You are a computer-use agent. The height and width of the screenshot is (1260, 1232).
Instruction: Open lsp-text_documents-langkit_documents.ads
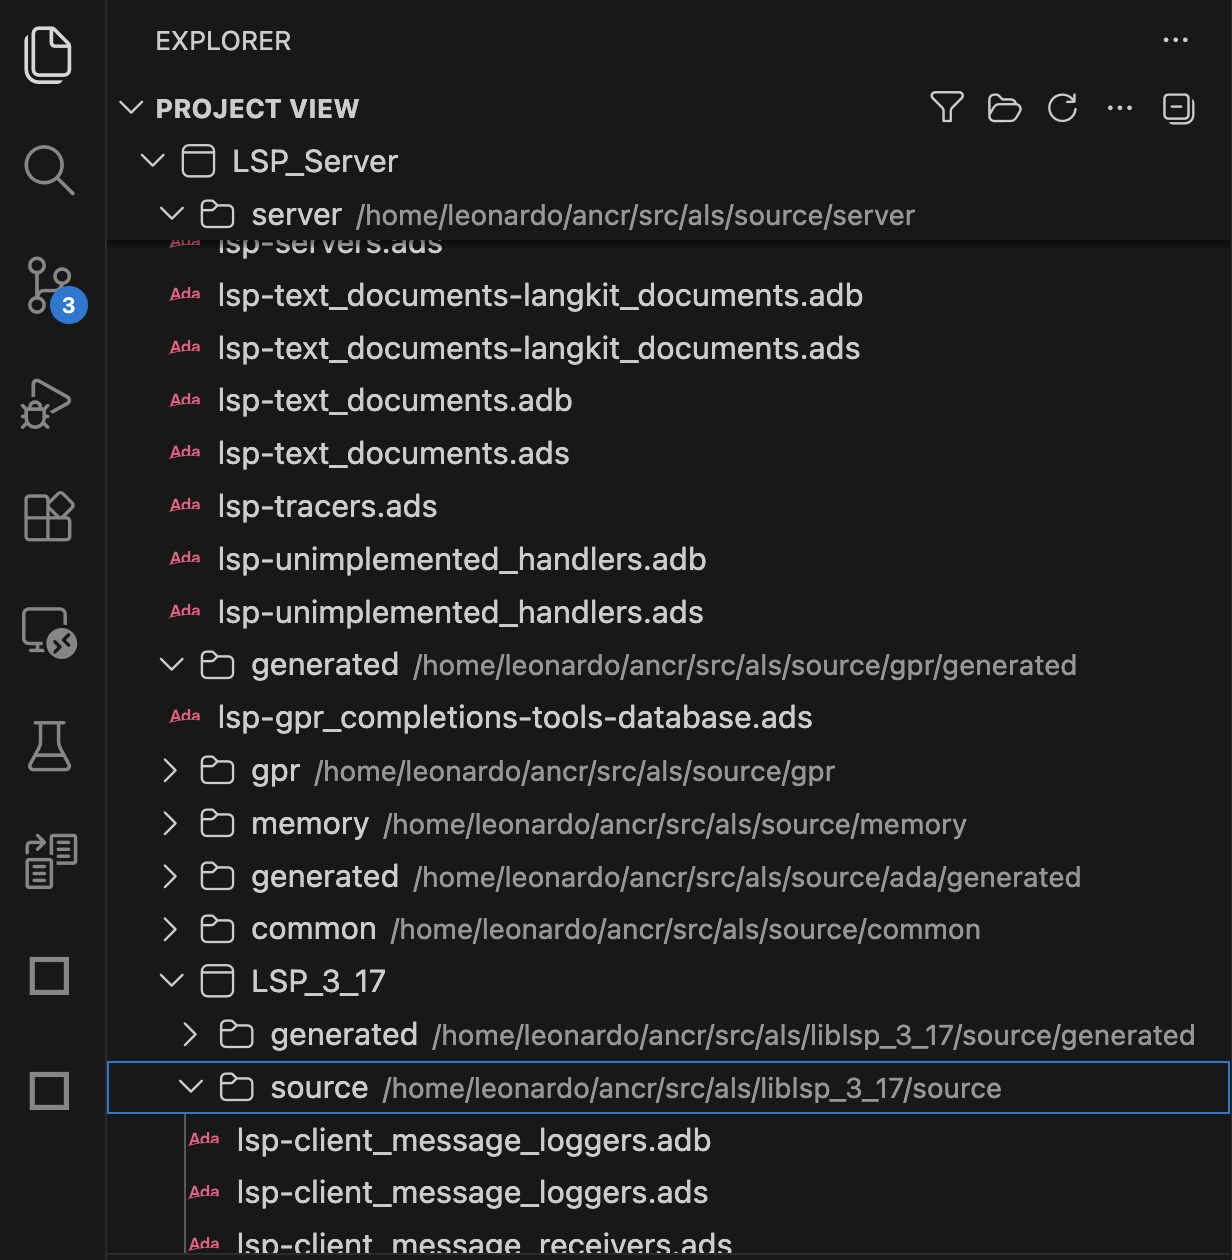[539, 348]
